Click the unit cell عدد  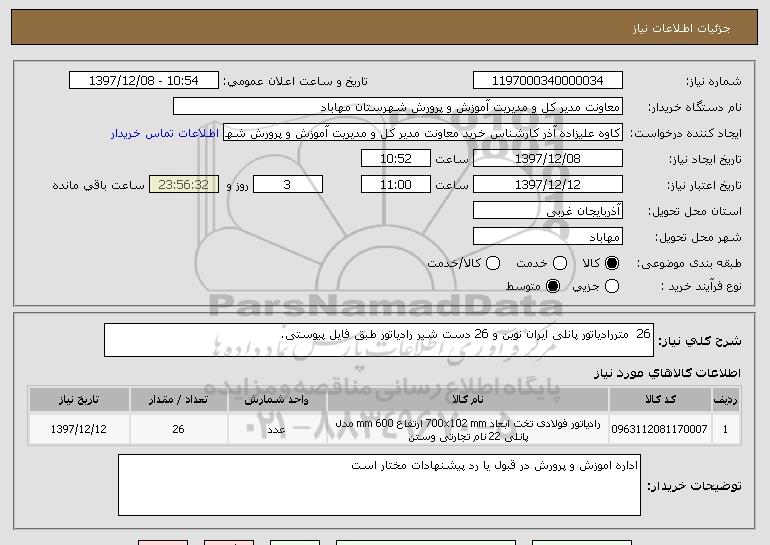[x=277, y=429]
